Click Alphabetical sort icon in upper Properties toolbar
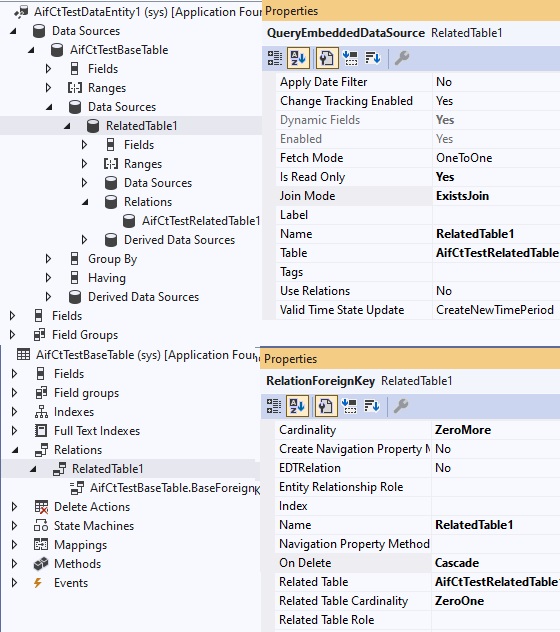Viewport: 560px width, 632px height. point(298,58)
